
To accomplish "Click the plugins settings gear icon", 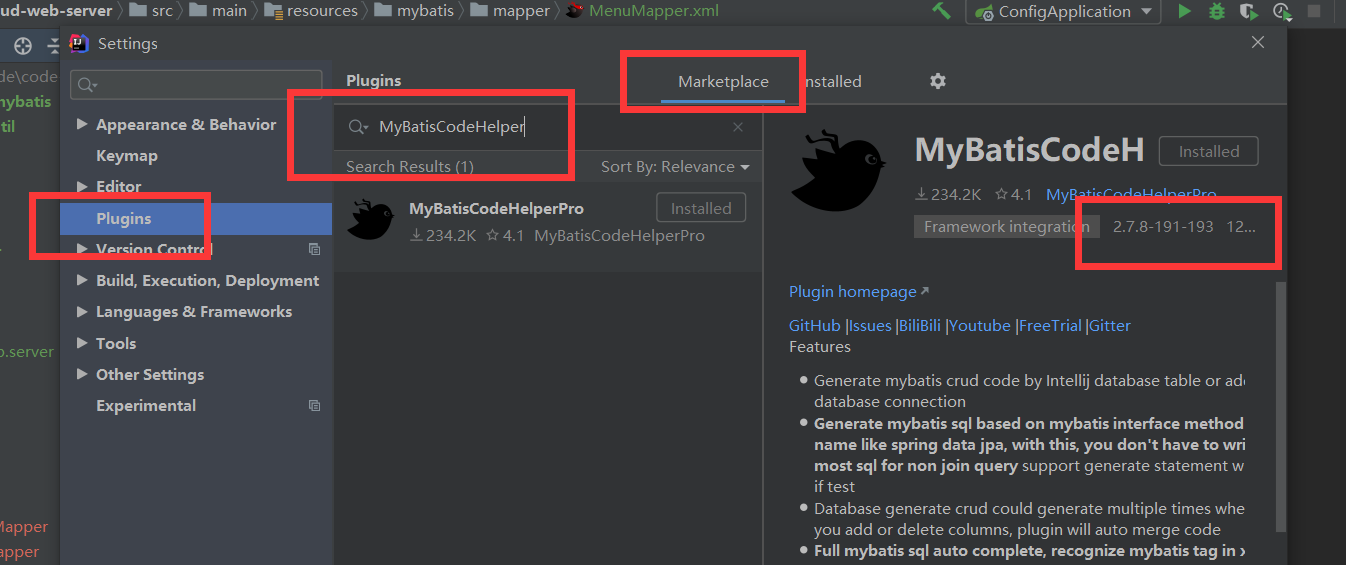I will coord(938,81).
